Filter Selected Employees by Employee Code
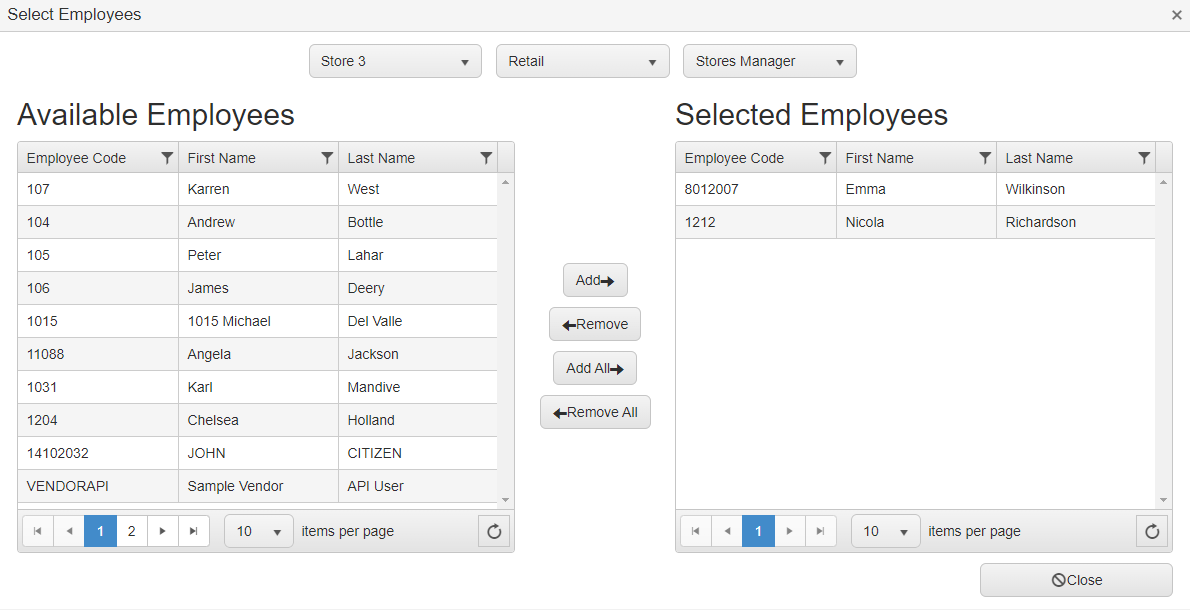Viewport: 1190px width, 610px height. click(x=825, y=158)
